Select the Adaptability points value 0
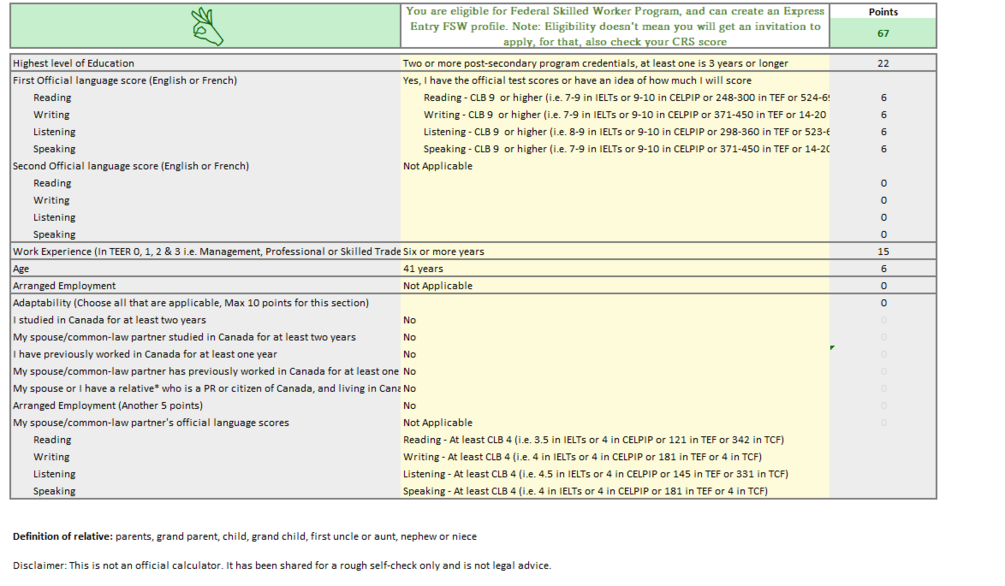Viewport: 1005px width, 586px height. [x=883, y=303]
